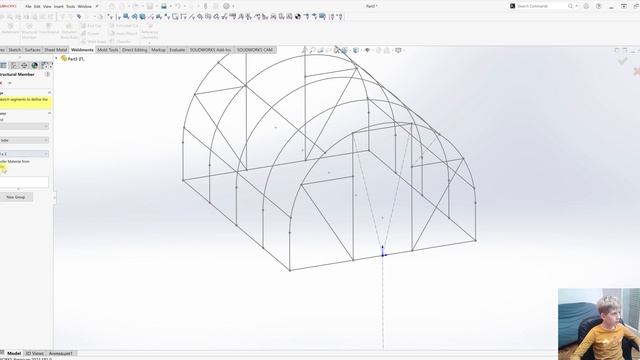Confirm with the green checkmark in viewport corner
The width and height of the screenshot is (640, 360).
pos(622,61)
